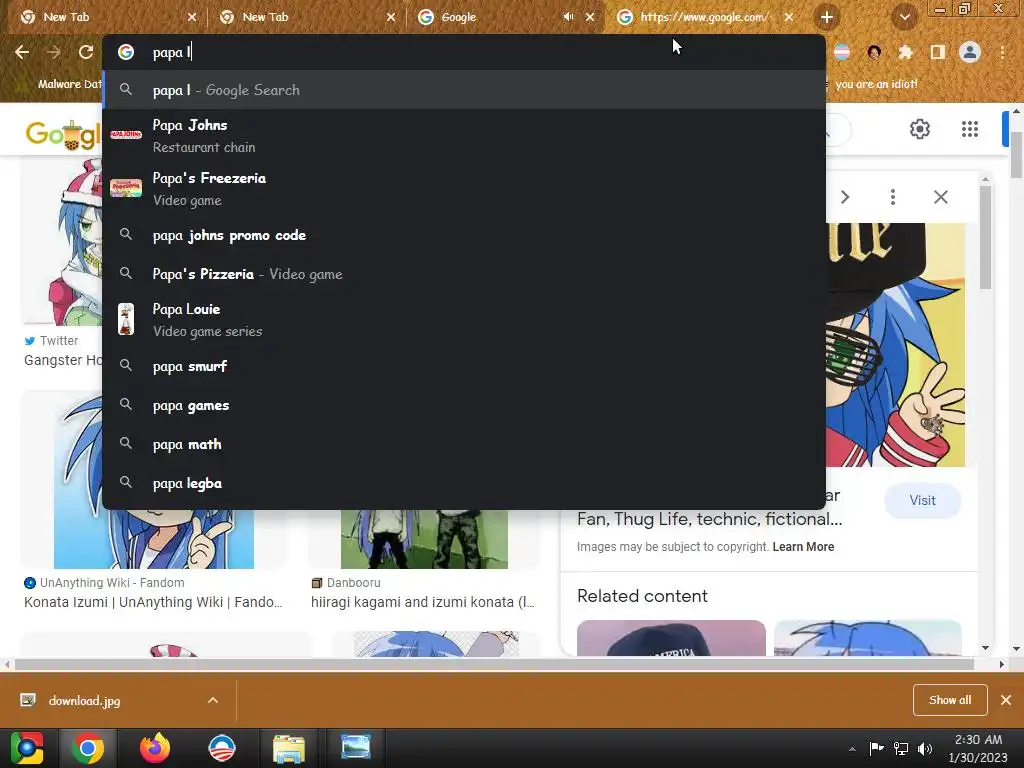The image size is (1024, 768).
Task: Pick 'papa johns promo code' suggestion
Action: pos(464,235)
